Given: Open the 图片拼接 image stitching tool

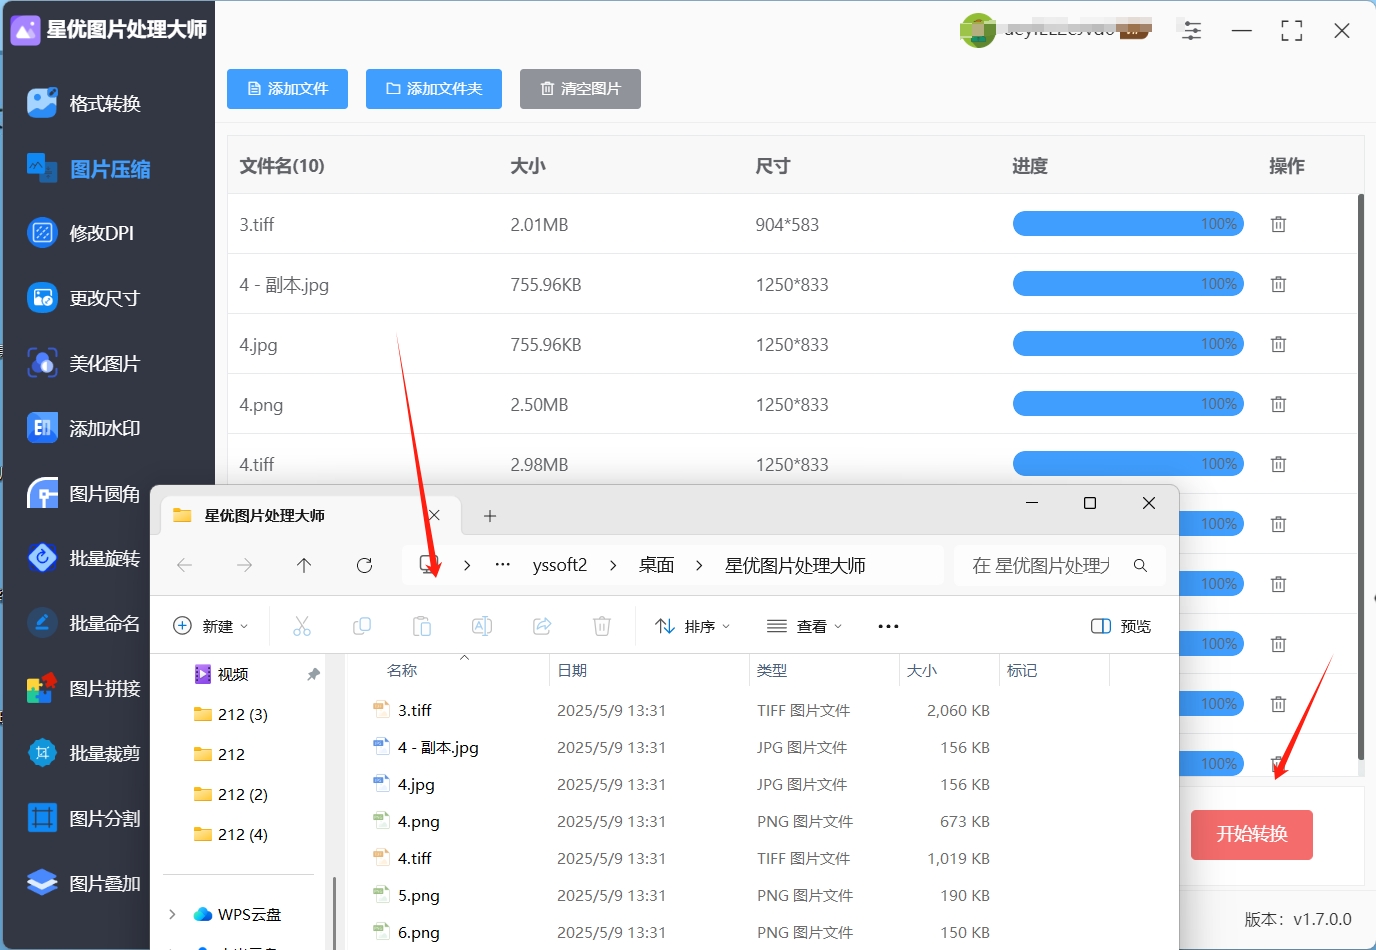Looking at the screenshot, I should click(84, 688).
